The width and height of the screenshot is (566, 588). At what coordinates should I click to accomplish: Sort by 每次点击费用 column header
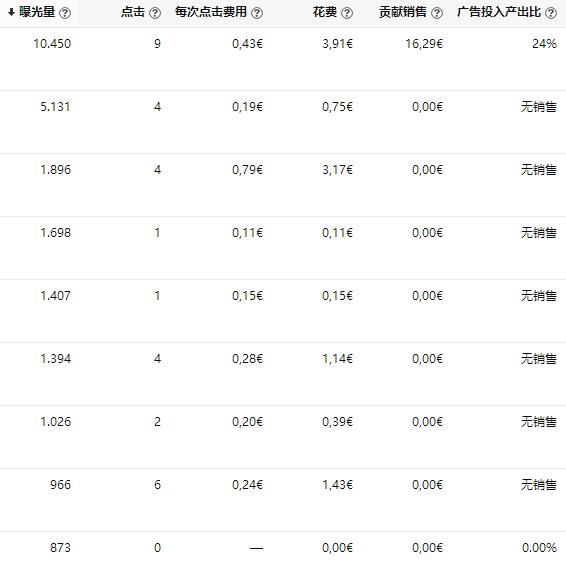[x=211, y=12]
